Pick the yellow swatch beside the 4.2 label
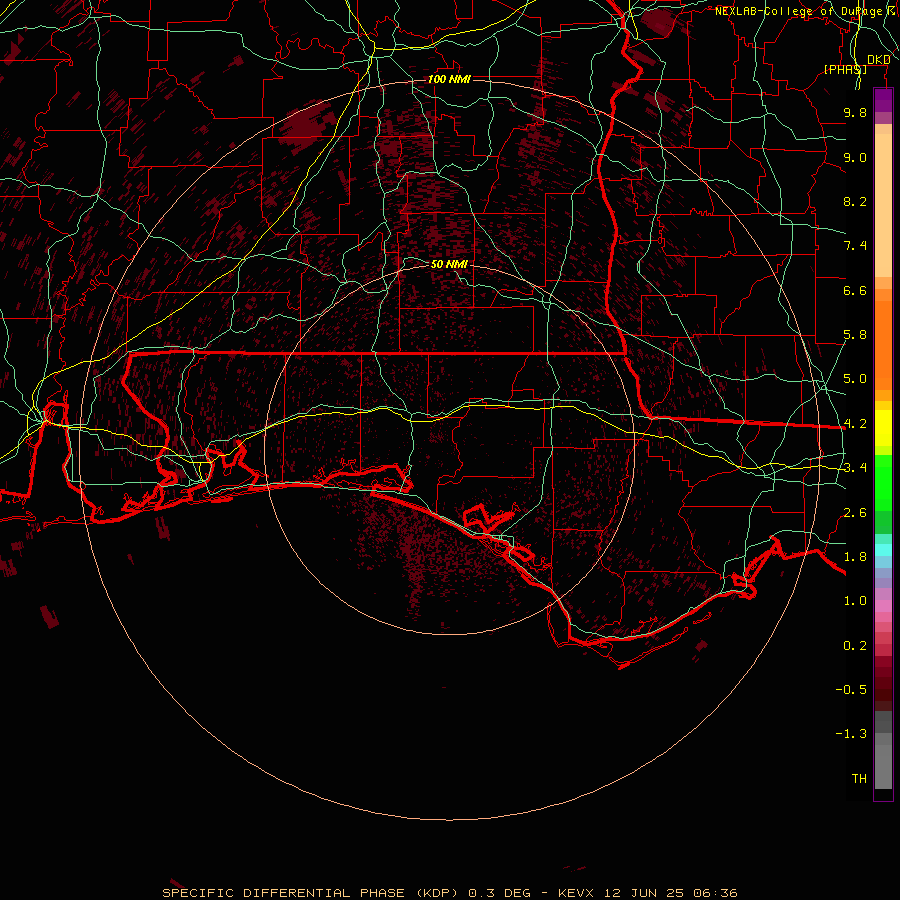Viewport: 900px width, 900px height. [883, 428]
